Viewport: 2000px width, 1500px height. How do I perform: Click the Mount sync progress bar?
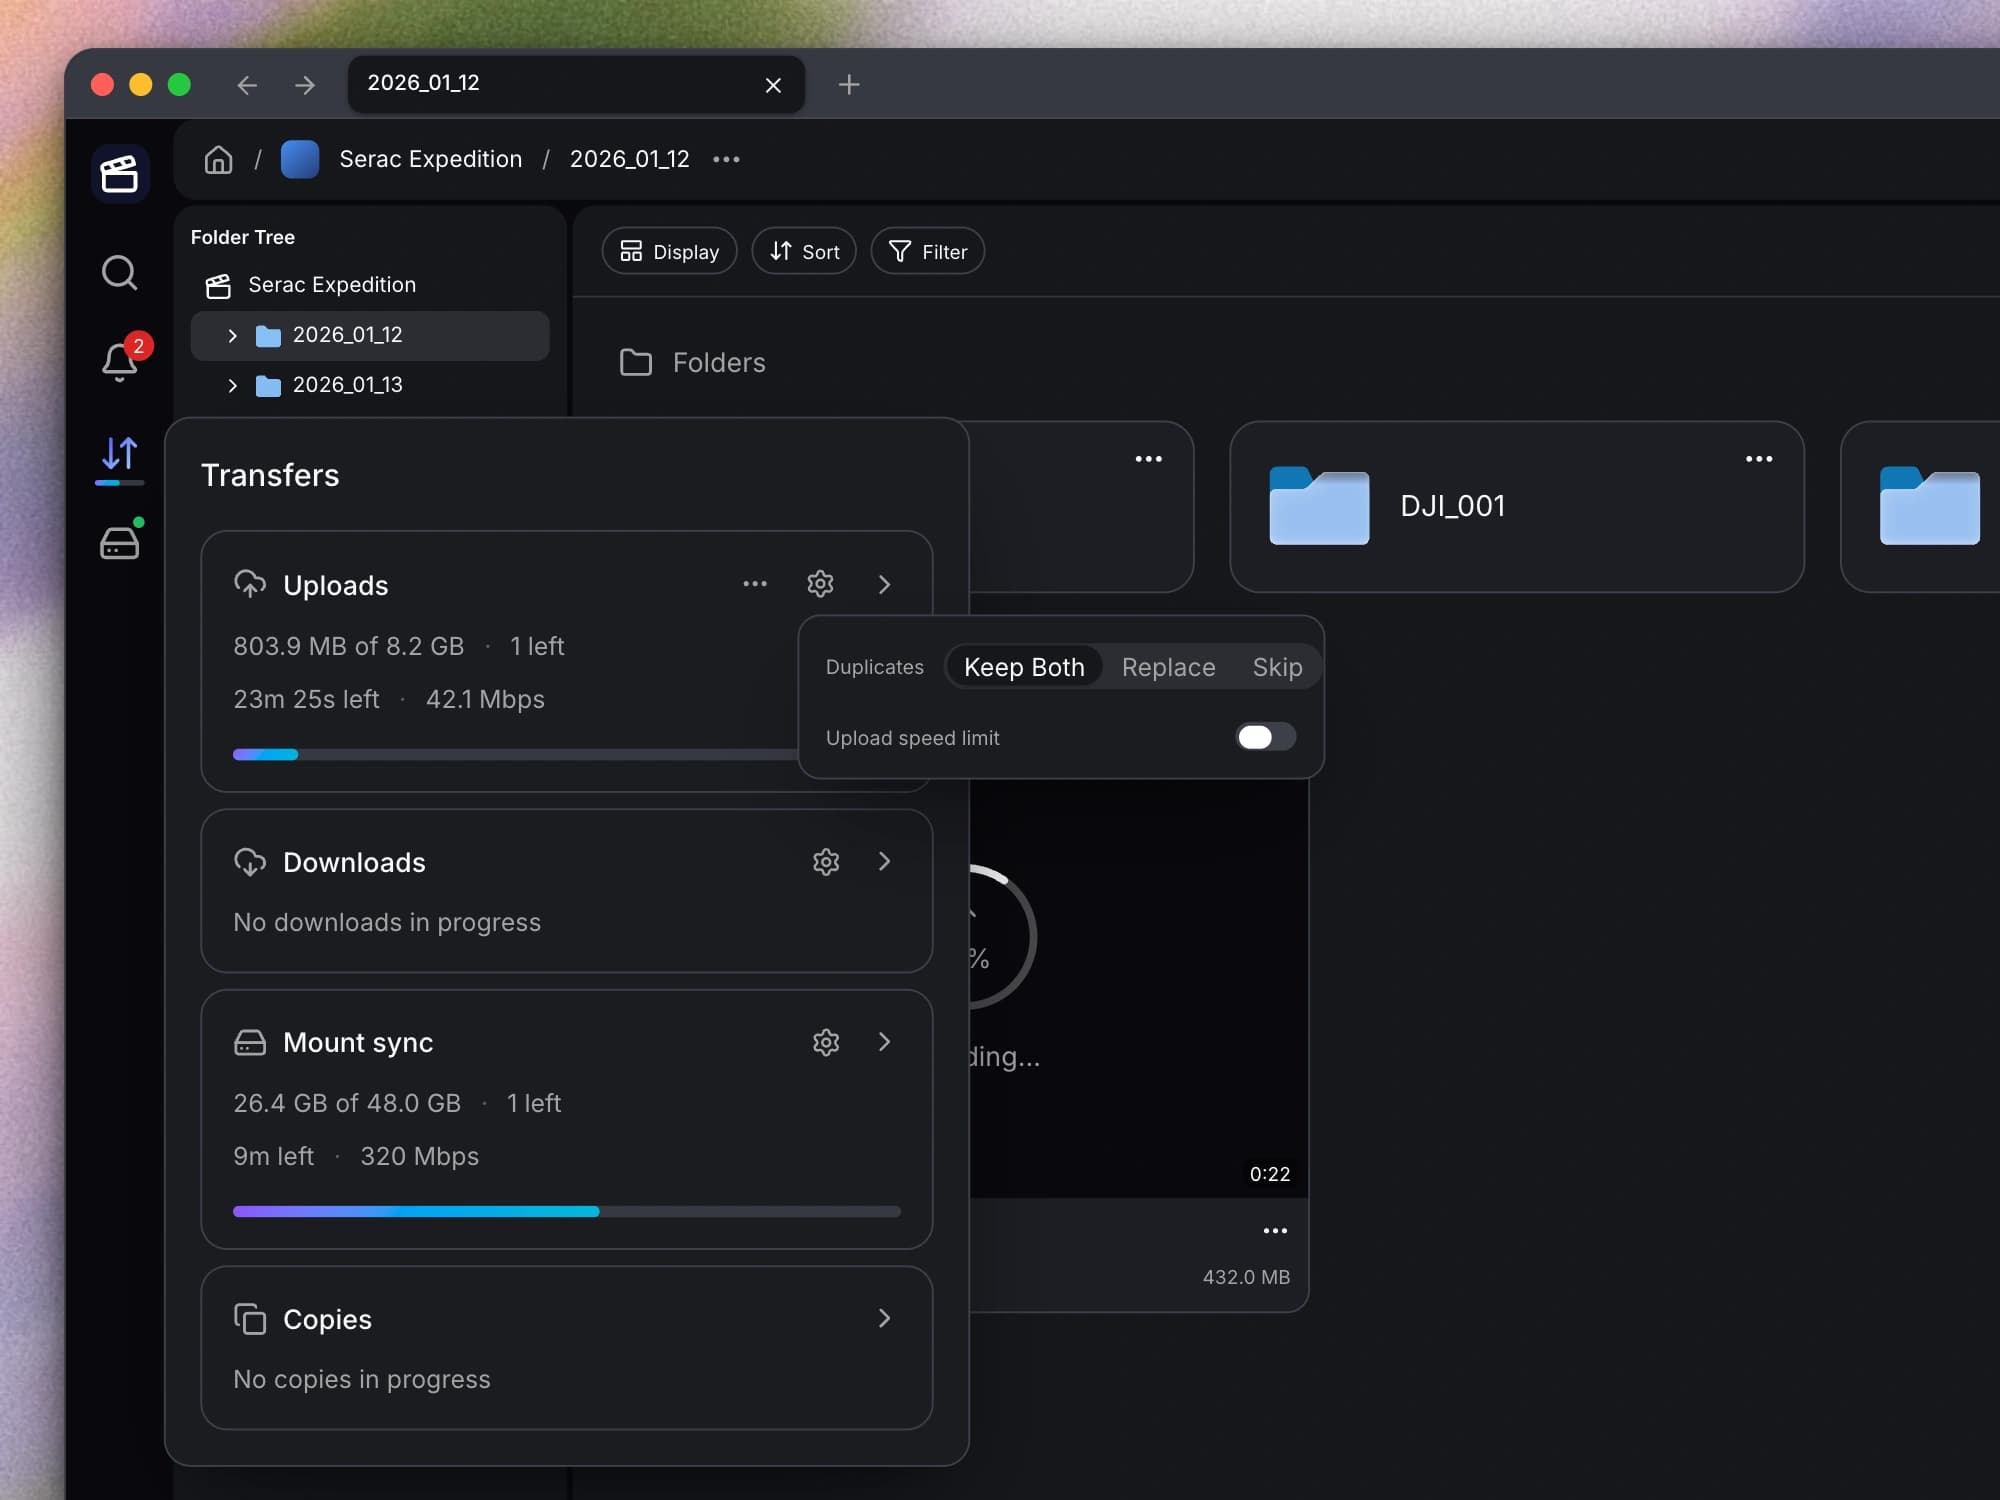point(567,1211)
